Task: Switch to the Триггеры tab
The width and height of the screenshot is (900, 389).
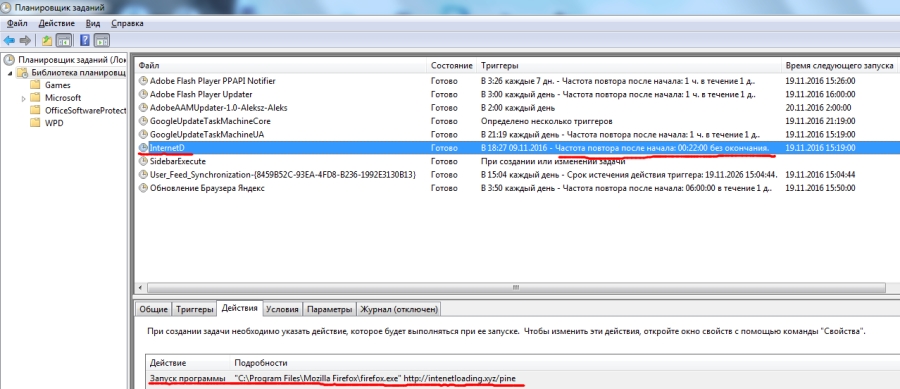Action: [x=195, y=309]
